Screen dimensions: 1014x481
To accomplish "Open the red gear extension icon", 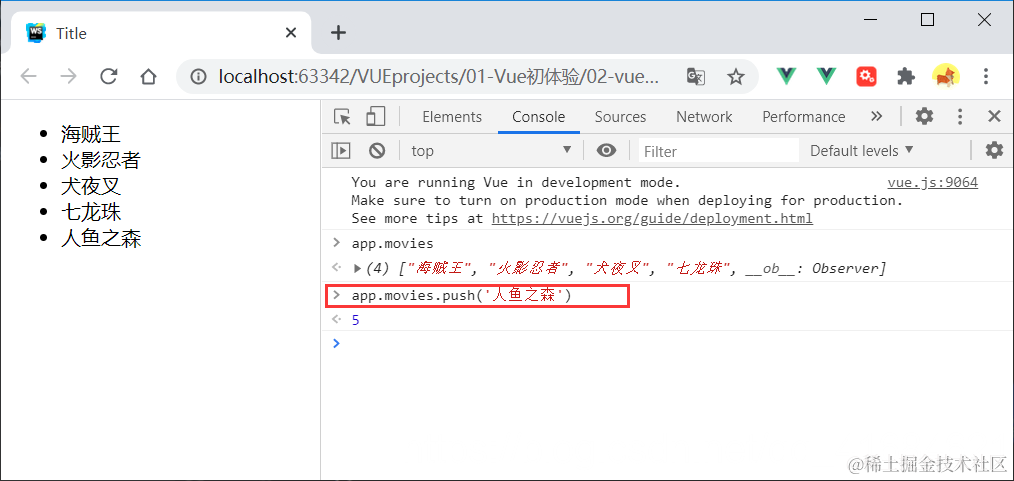I will (x=867, y=76).
